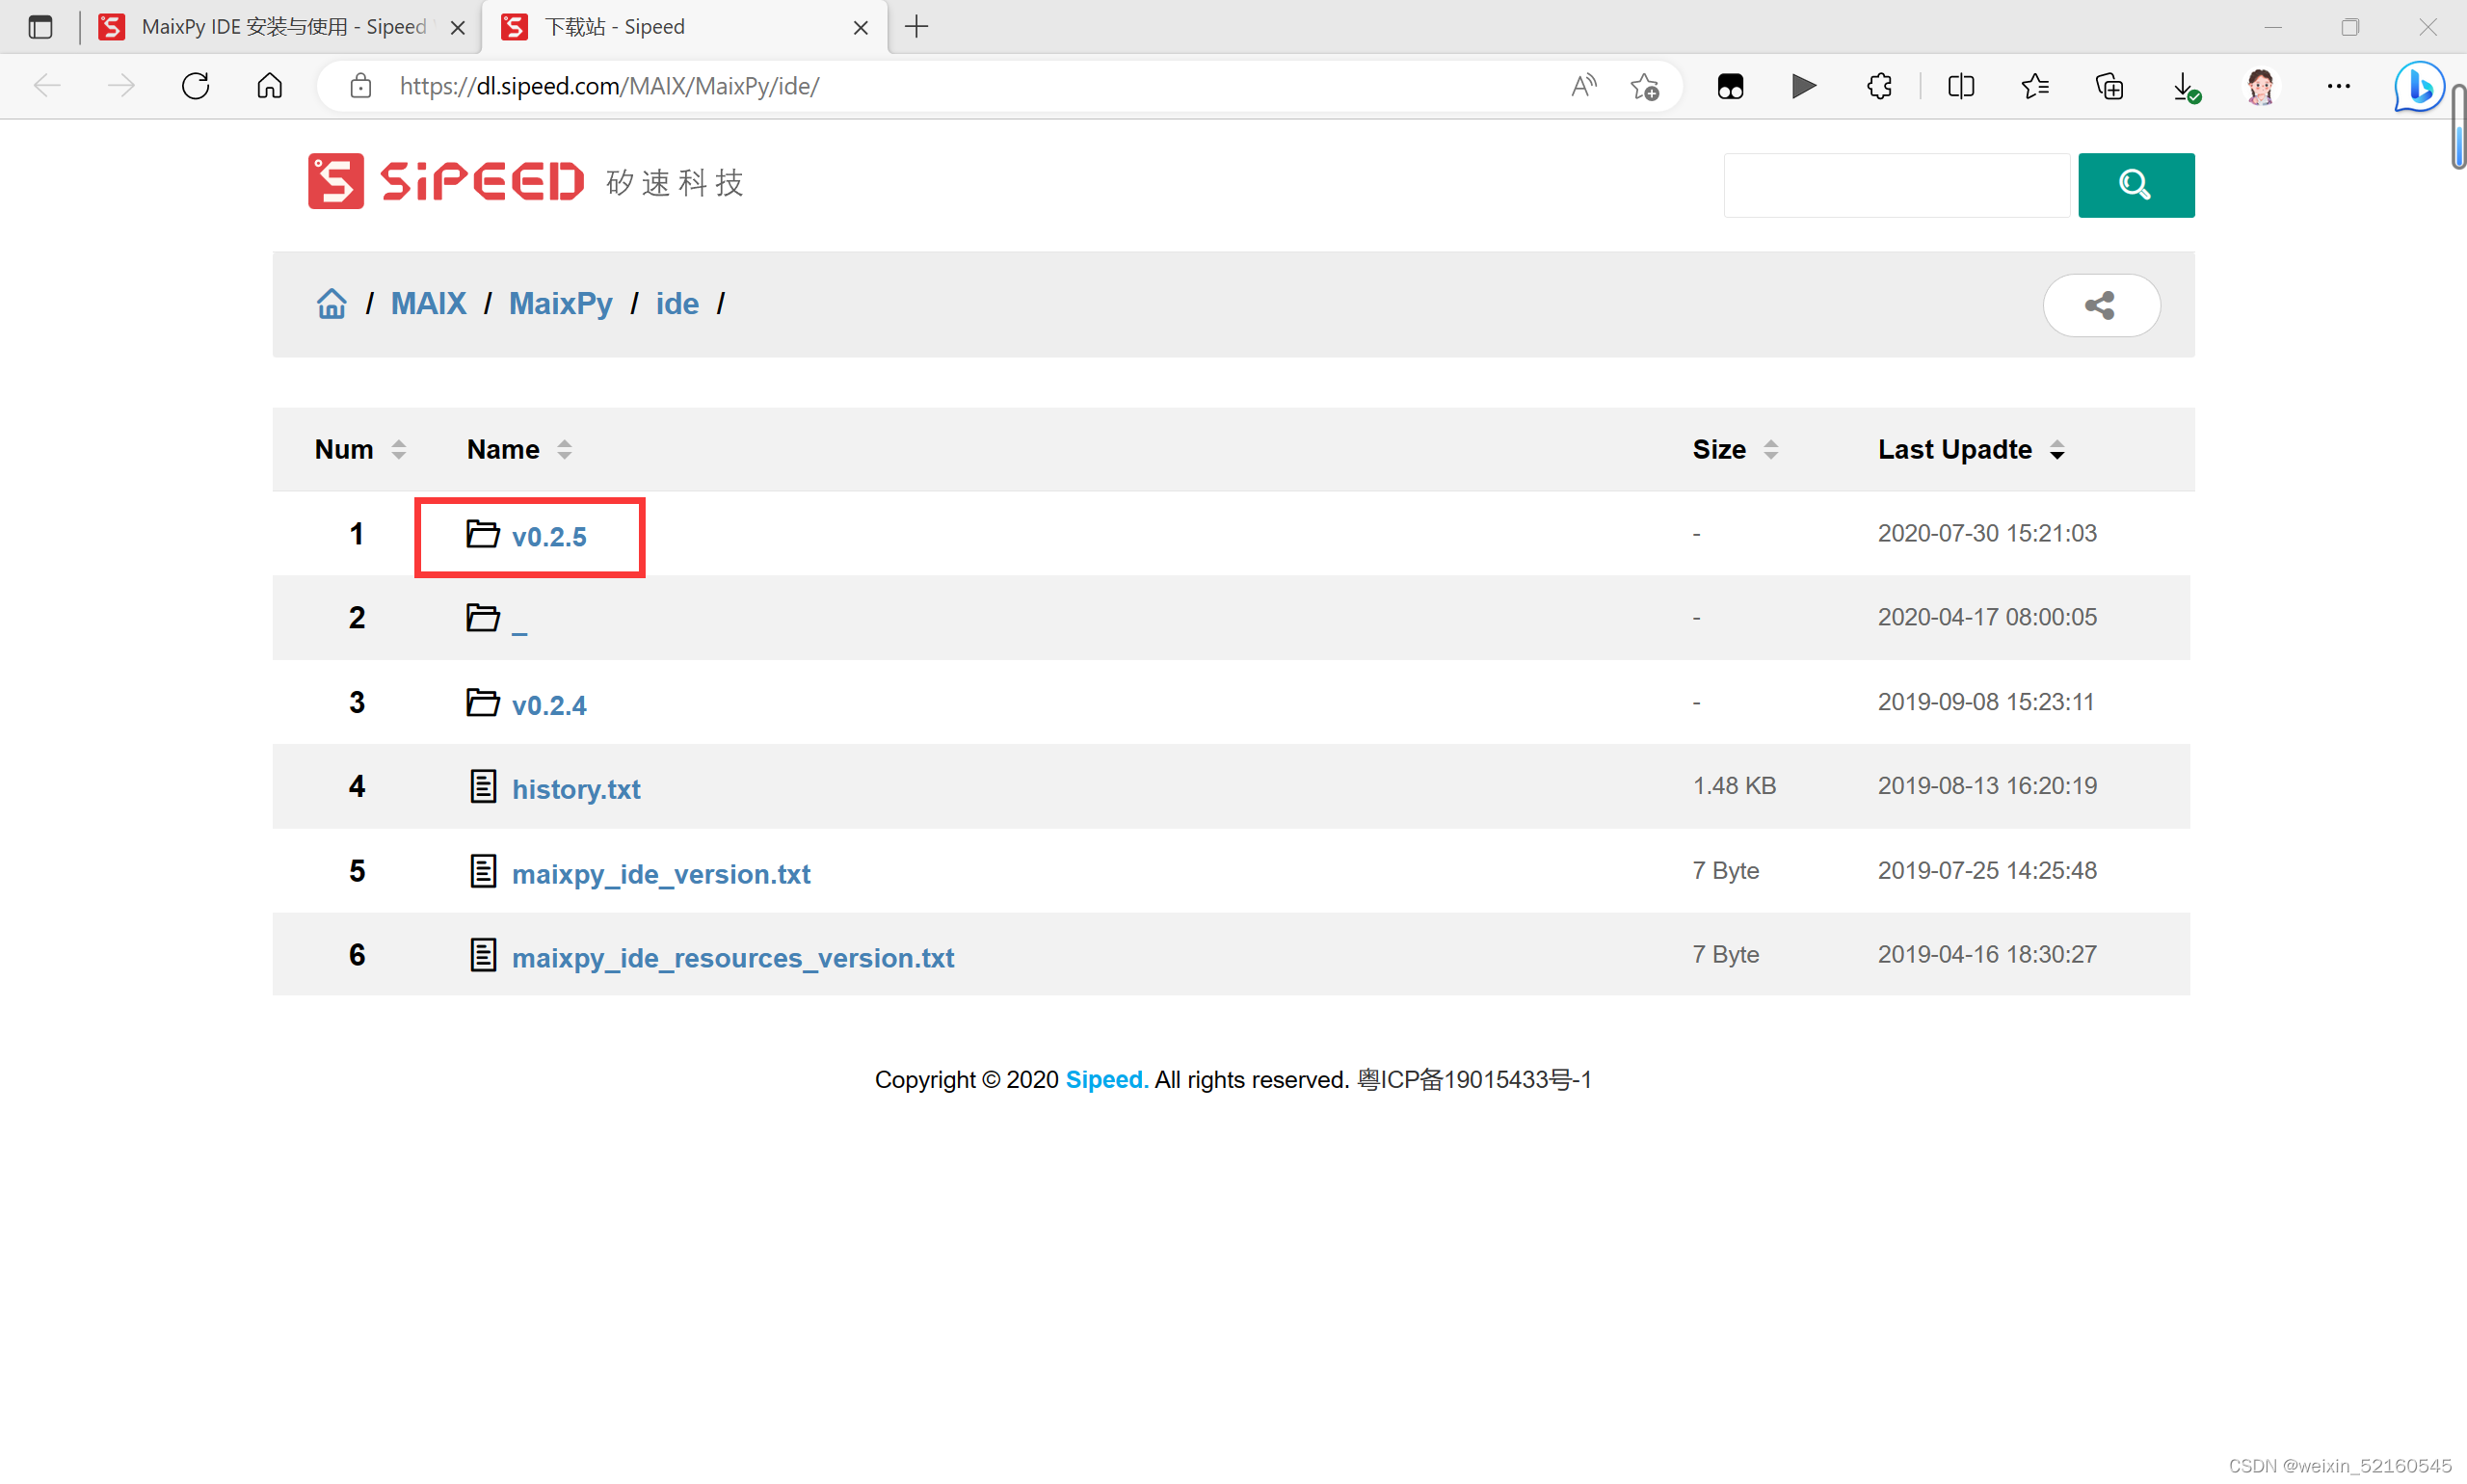
Task: Go to home via breadcrumb house icon
Action: (x=331, y=304)
